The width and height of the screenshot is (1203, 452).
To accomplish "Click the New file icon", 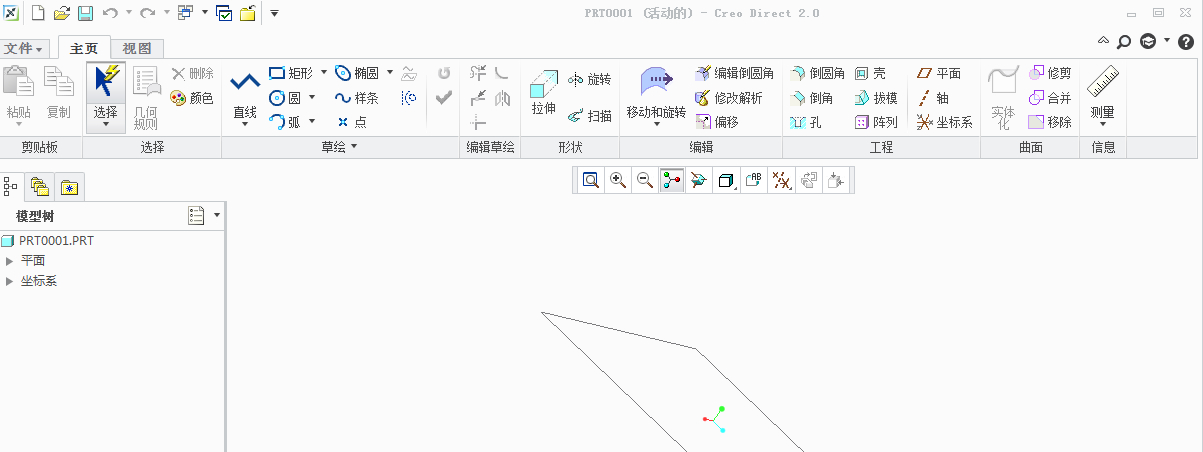I will pyautogui.click(x=38, y=13).
